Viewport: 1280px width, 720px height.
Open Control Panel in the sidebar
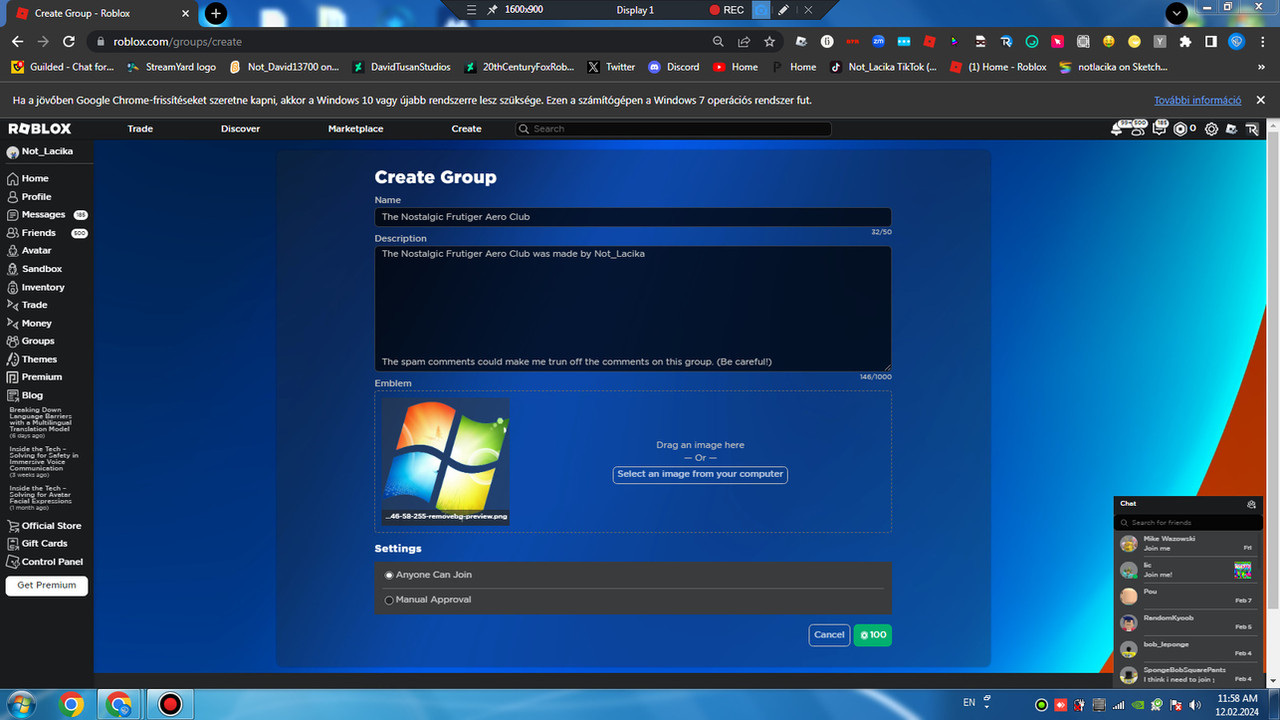pos(45,561)
